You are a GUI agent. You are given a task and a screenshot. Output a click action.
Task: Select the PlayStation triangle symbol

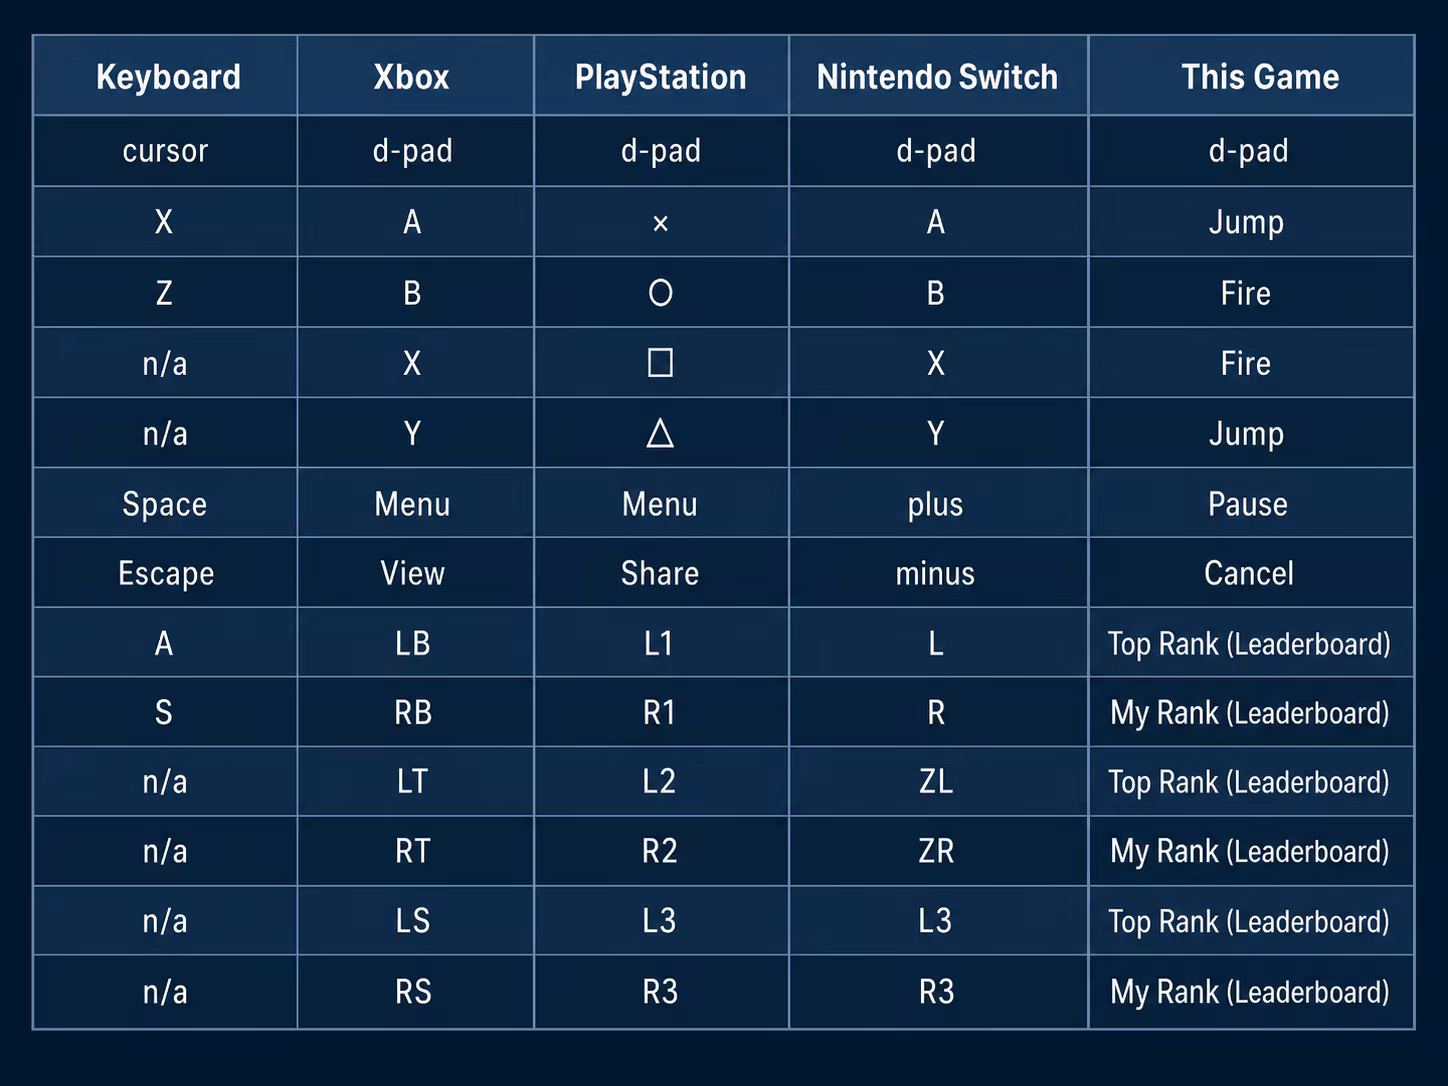click(660, 433)
